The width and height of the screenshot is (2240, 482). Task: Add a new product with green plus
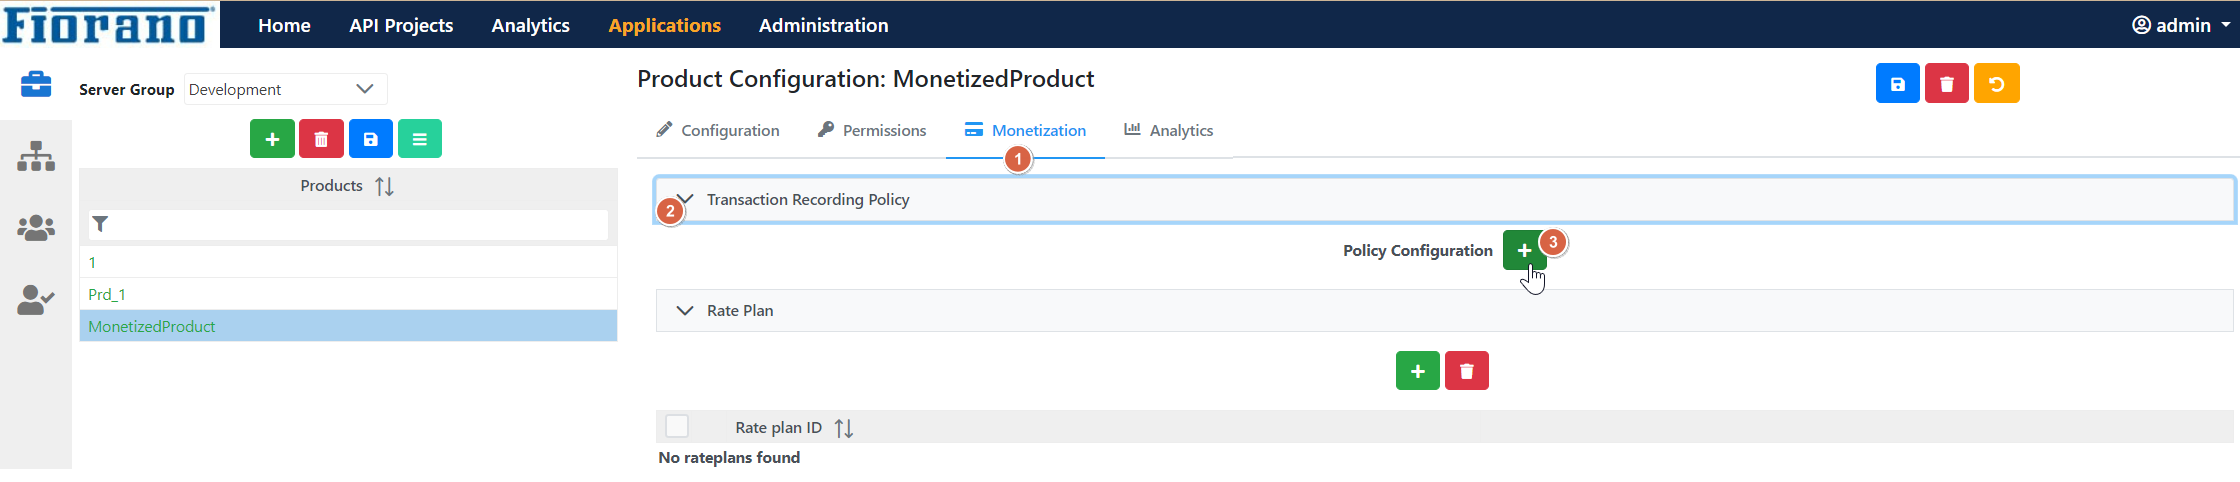(272, 139)
